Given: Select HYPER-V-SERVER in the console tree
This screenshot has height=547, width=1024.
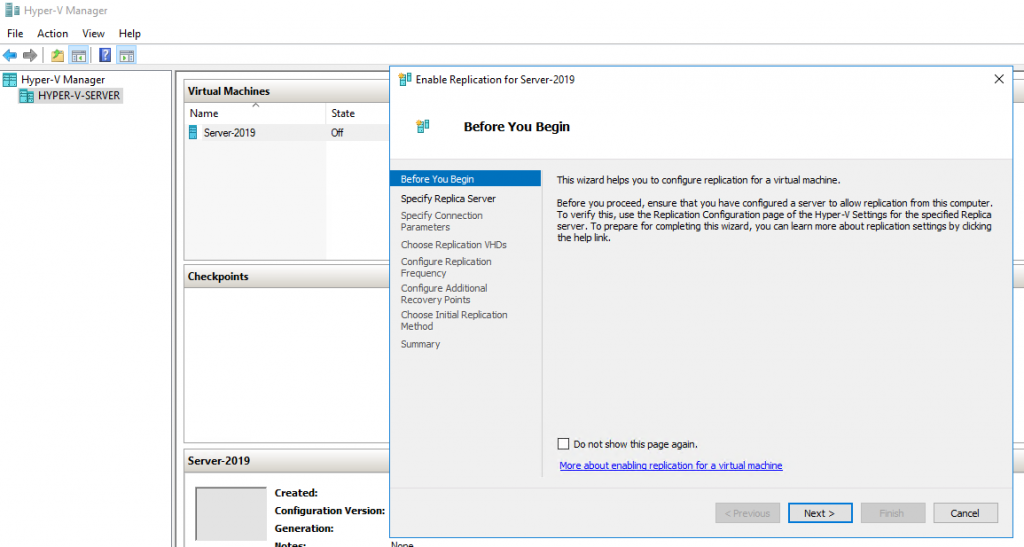Looking at the screenshot, I should 79,96.
